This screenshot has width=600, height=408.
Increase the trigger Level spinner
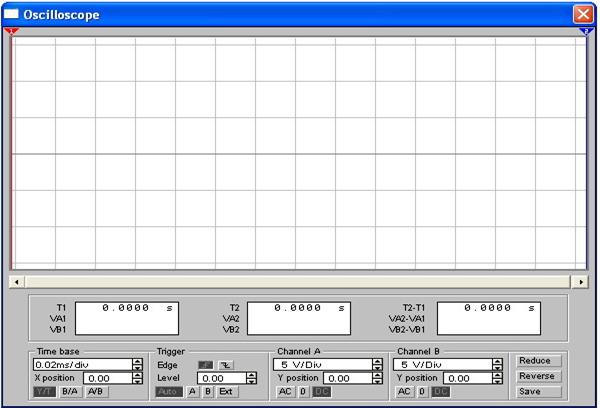pyautogui.click(x=251, y=375)
